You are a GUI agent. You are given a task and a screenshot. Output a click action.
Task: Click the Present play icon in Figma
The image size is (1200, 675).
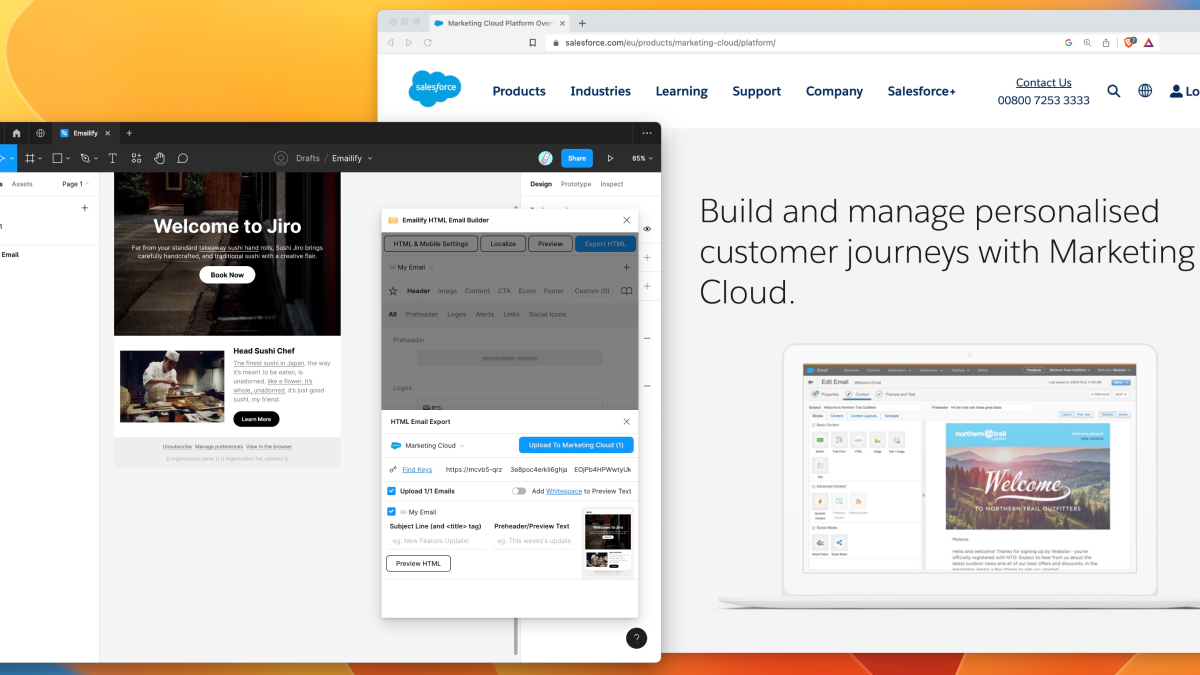point(611,158)
